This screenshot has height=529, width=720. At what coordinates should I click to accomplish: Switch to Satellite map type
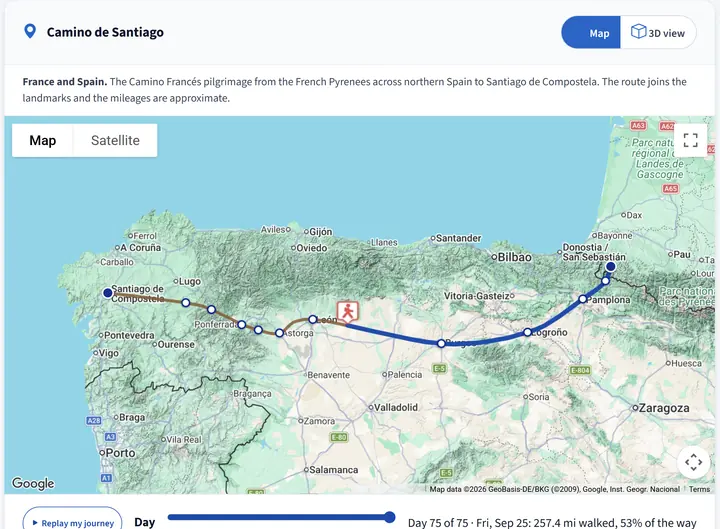(x=115, y=140)
